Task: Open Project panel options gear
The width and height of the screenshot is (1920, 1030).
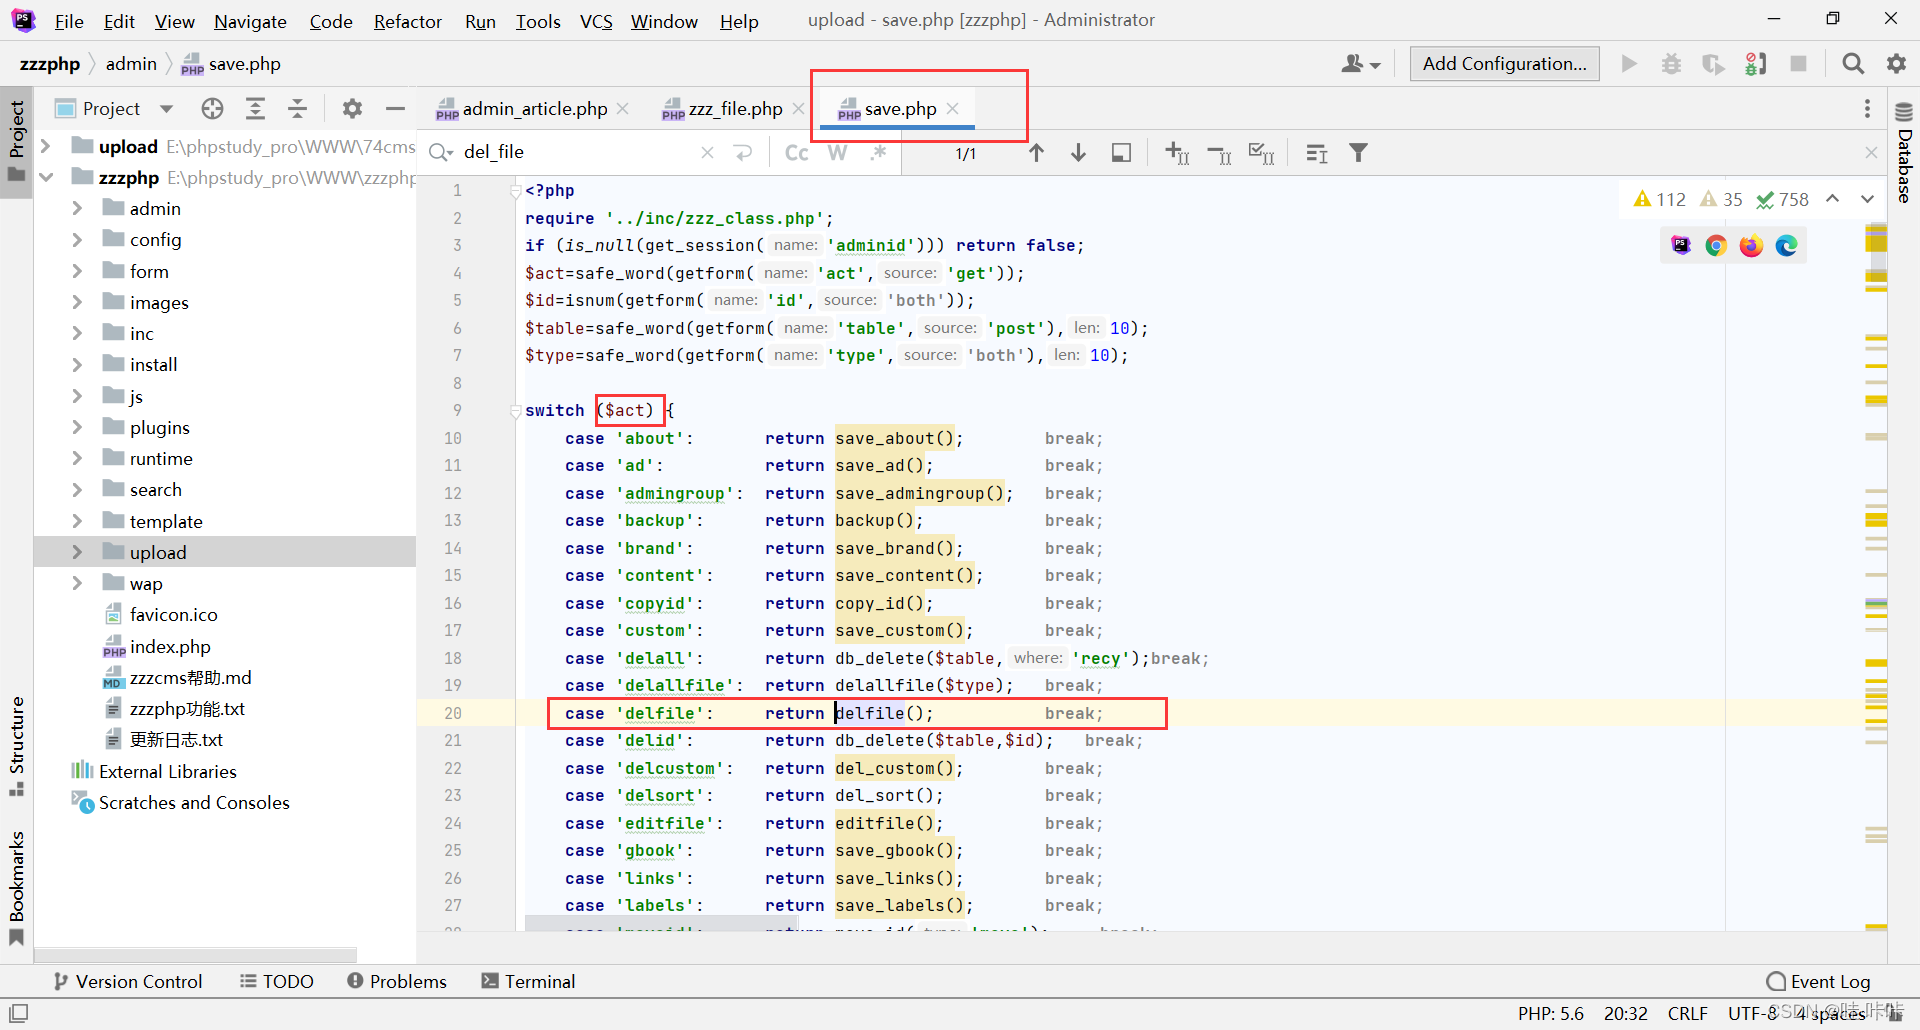Action: pos(352,108)
